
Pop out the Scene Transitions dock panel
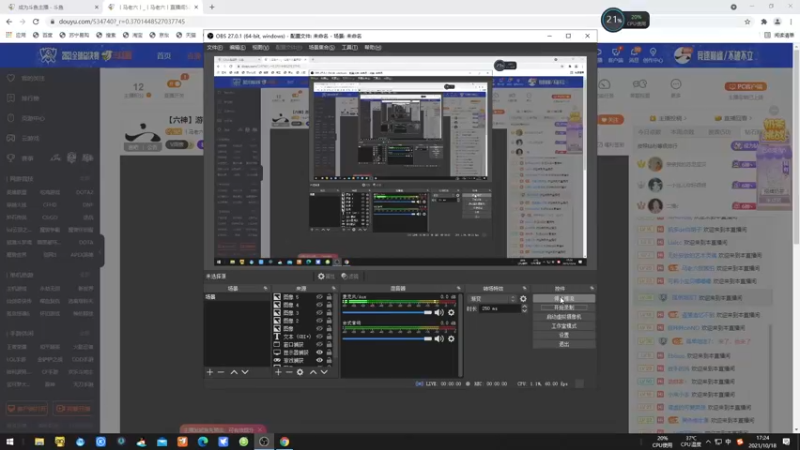click(x=524, y=288)
